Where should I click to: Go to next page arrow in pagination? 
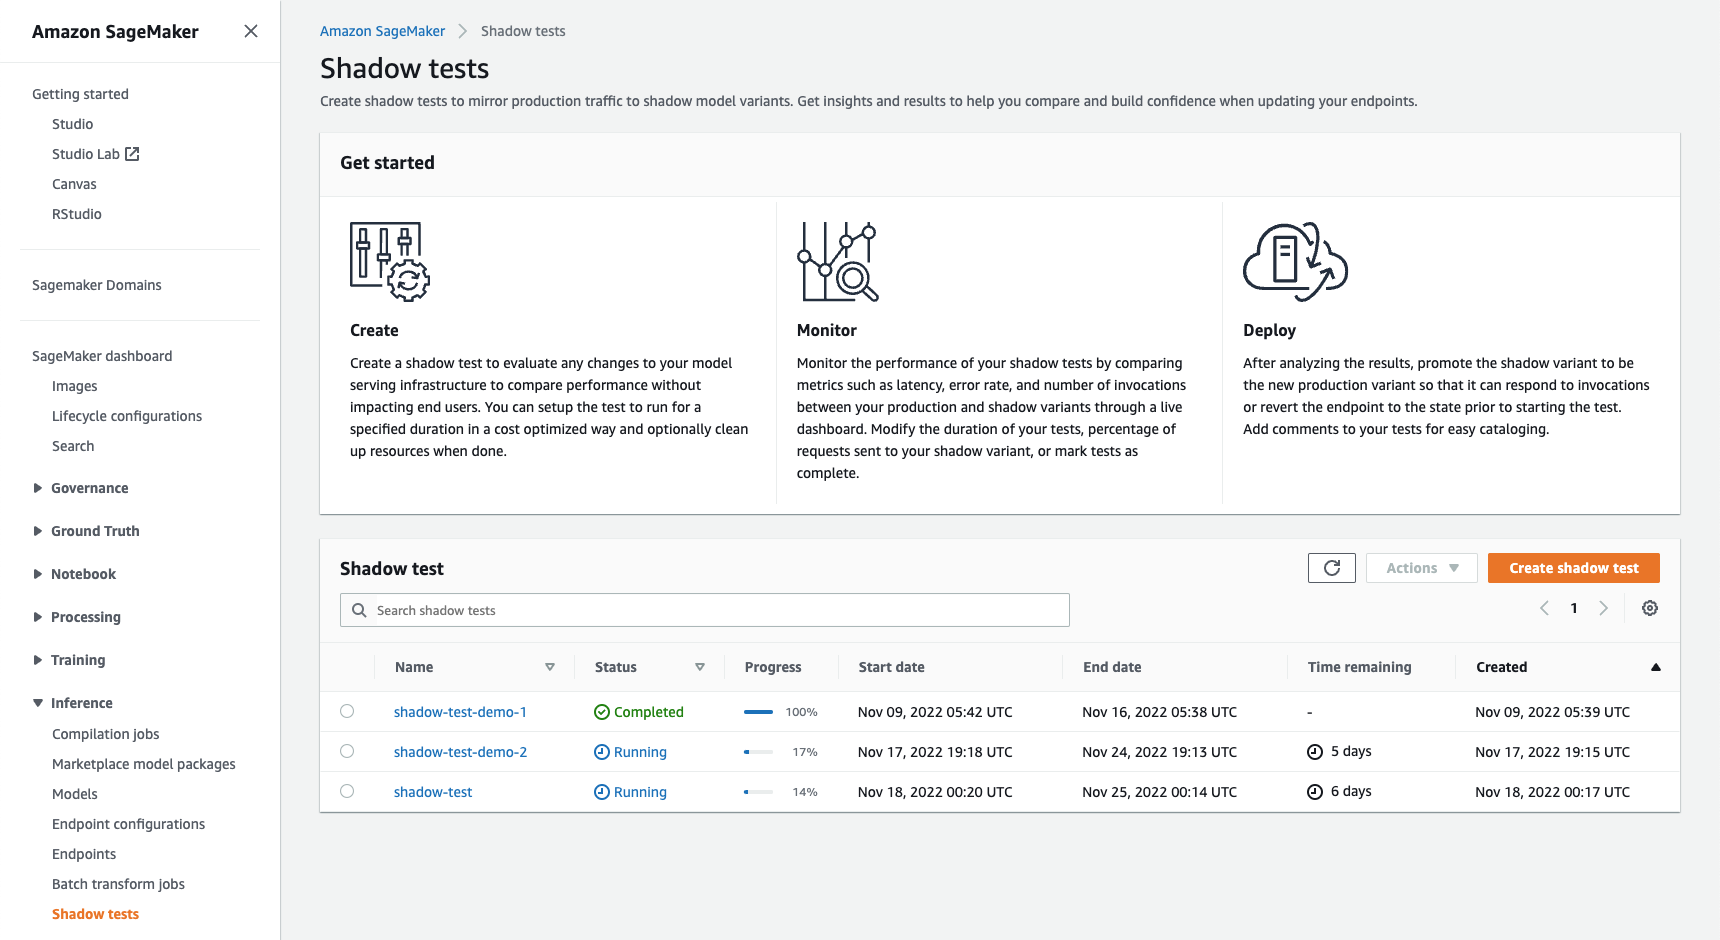click(x=1603, y=608)
